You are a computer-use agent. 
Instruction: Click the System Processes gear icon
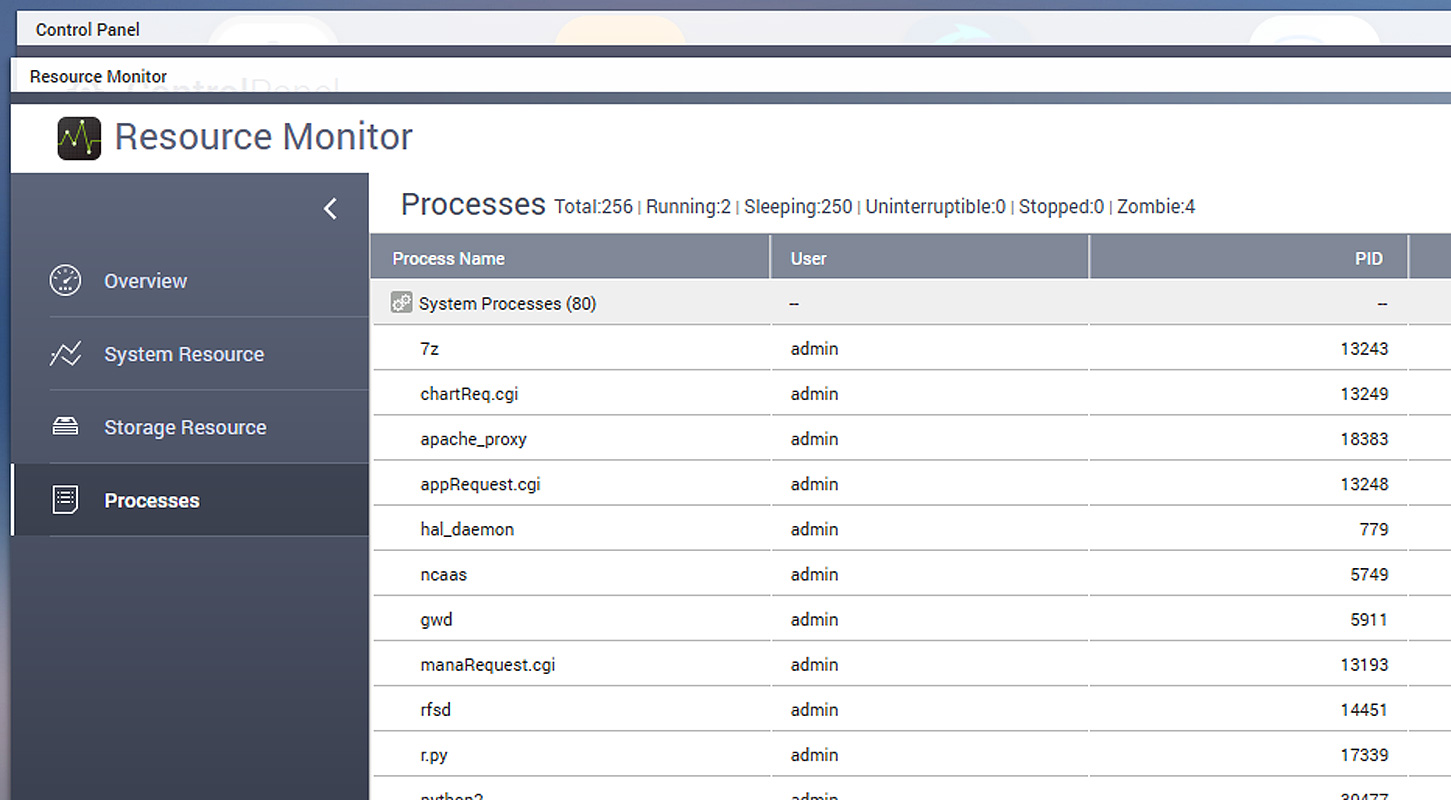[401, 302]
